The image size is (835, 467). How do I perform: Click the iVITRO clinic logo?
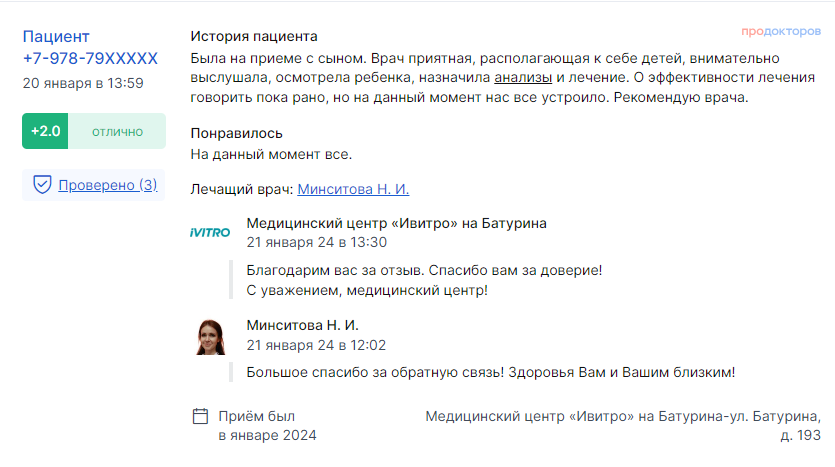(x=210, y=232)
